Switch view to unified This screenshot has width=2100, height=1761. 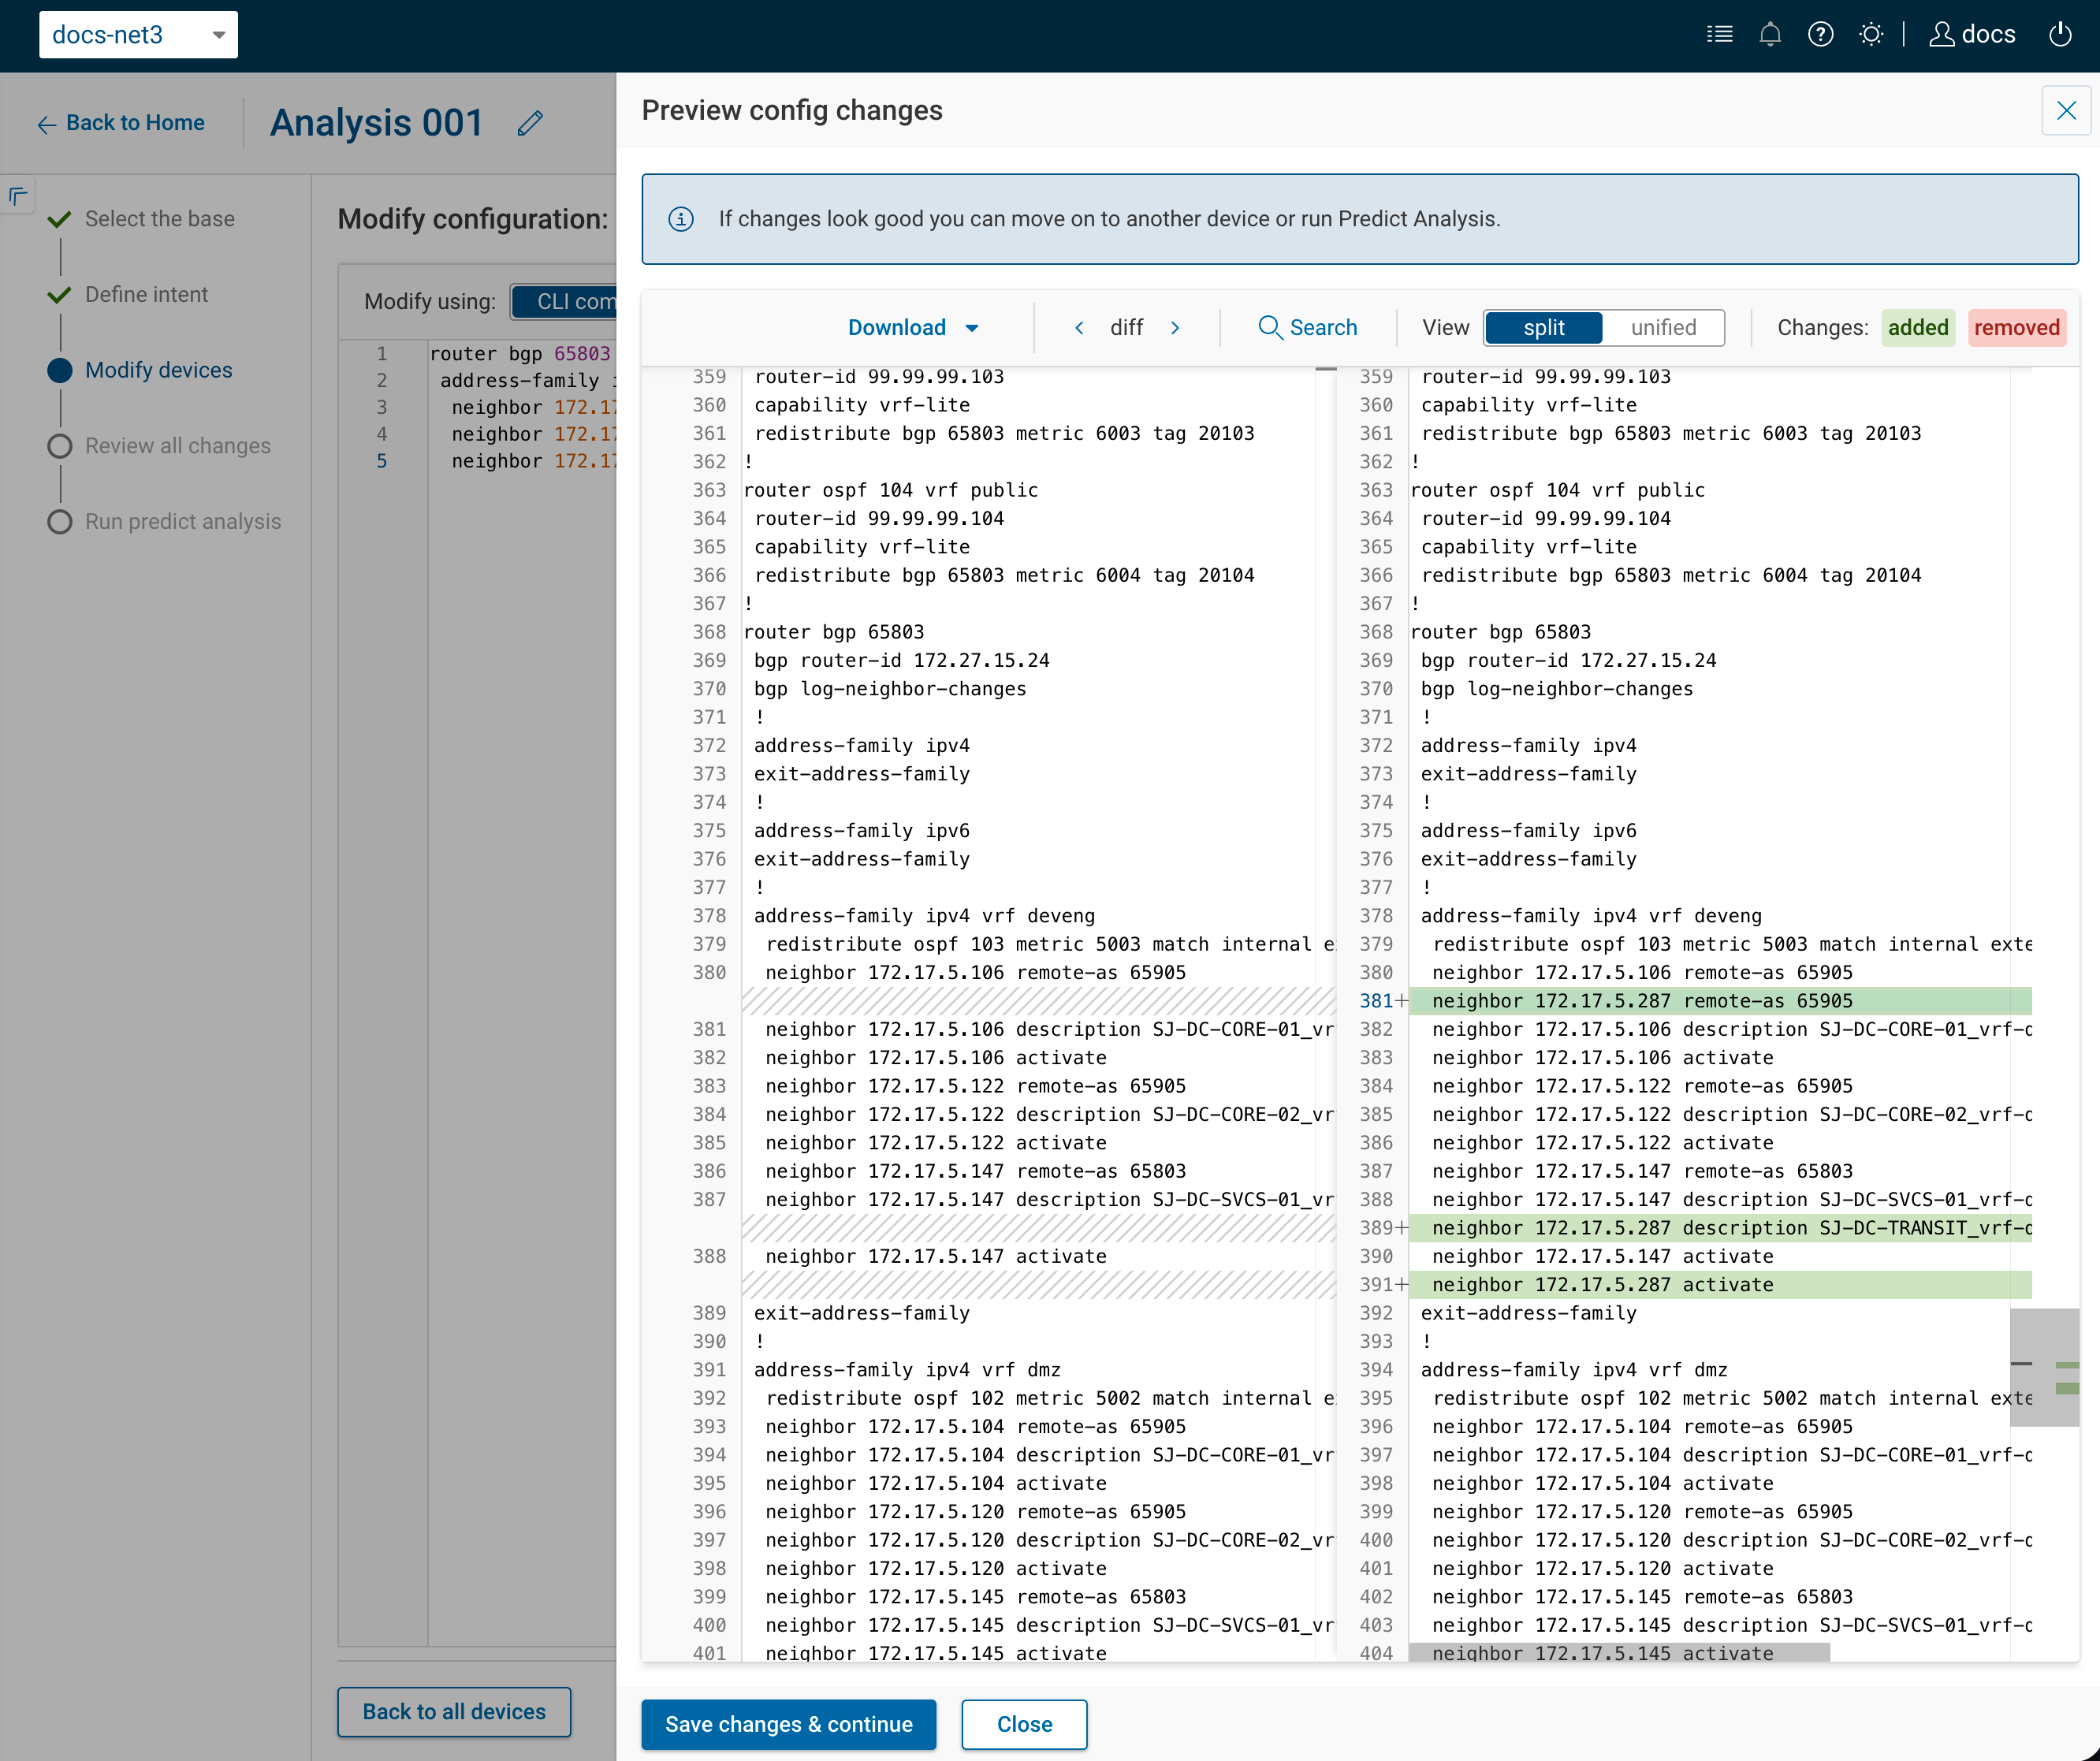click(1663, 328)
